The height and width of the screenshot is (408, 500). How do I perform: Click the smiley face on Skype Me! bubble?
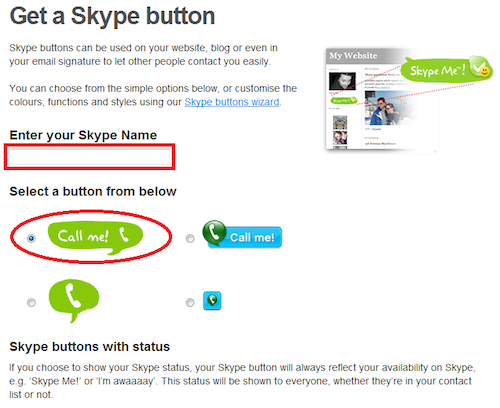(x=484, y=71)
